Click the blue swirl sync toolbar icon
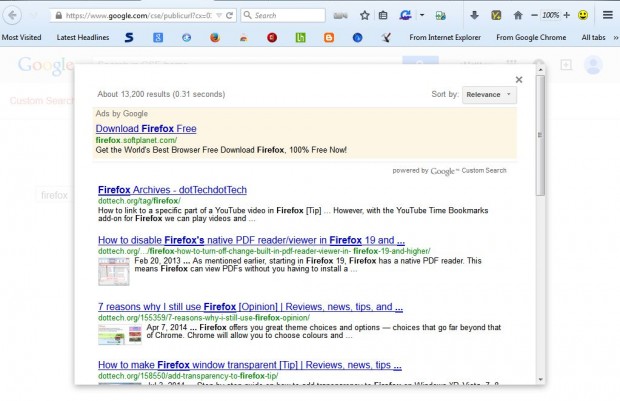Screen dimensions: 620x401 [405, 15]
